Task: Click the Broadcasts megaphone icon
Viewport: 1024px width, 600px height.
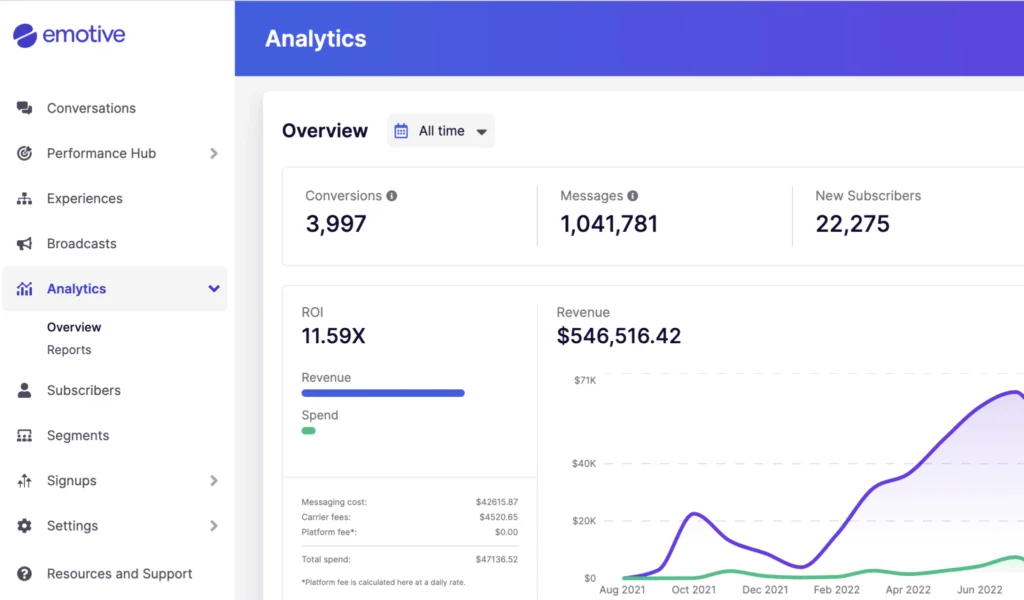Action: pos(24,244)
